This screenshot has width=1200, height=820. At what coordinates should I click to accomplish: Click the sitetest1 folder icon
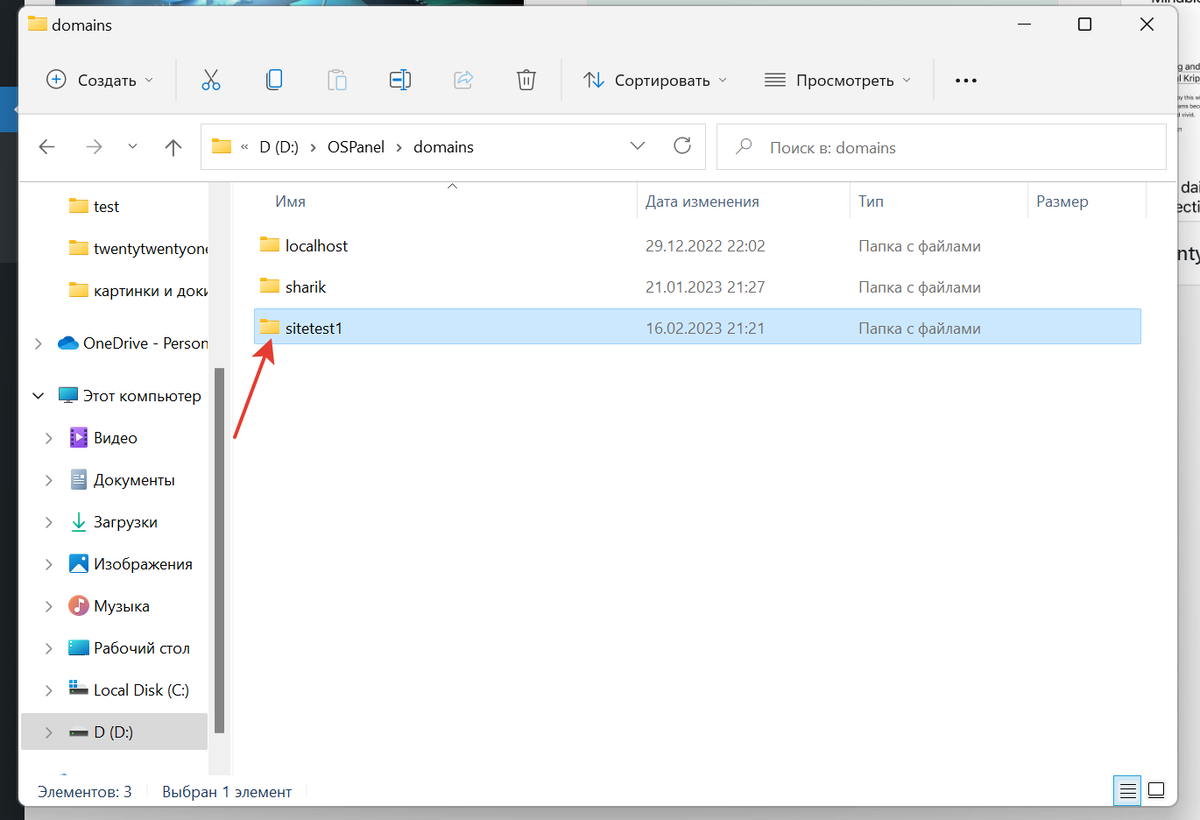tap(269, 328)
